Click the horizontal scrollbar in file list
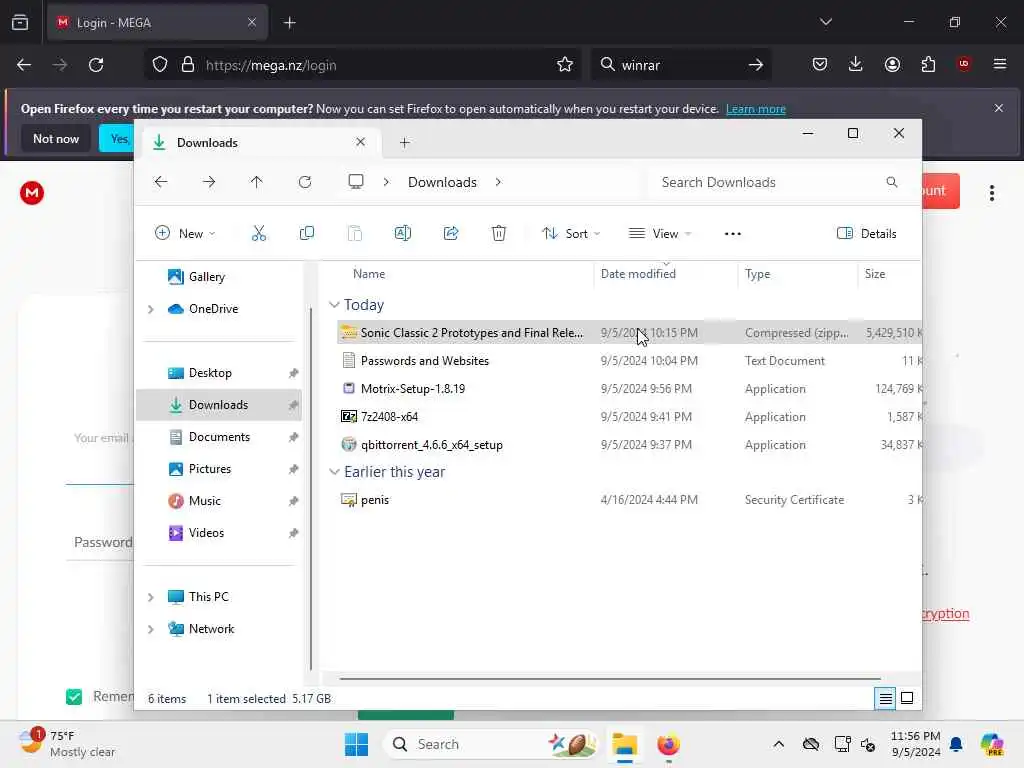This screenshot has width=1024, height=768. click(x=610, y=679)
